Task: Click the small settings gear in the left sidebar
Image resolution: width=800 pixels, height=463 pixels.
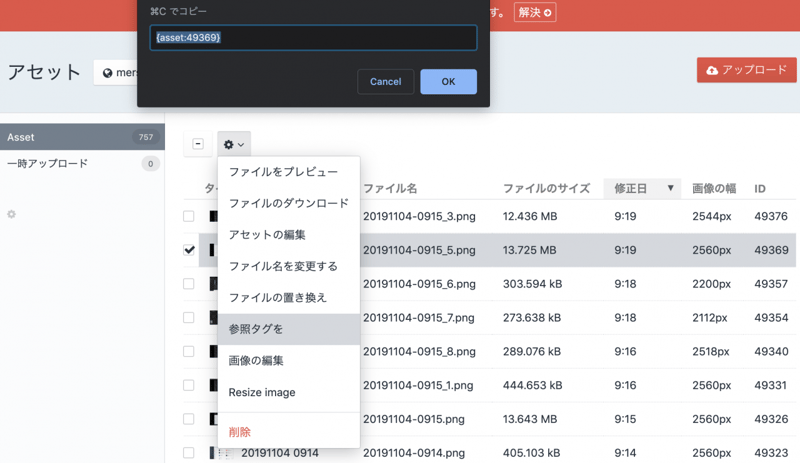Action: [11, 214]
